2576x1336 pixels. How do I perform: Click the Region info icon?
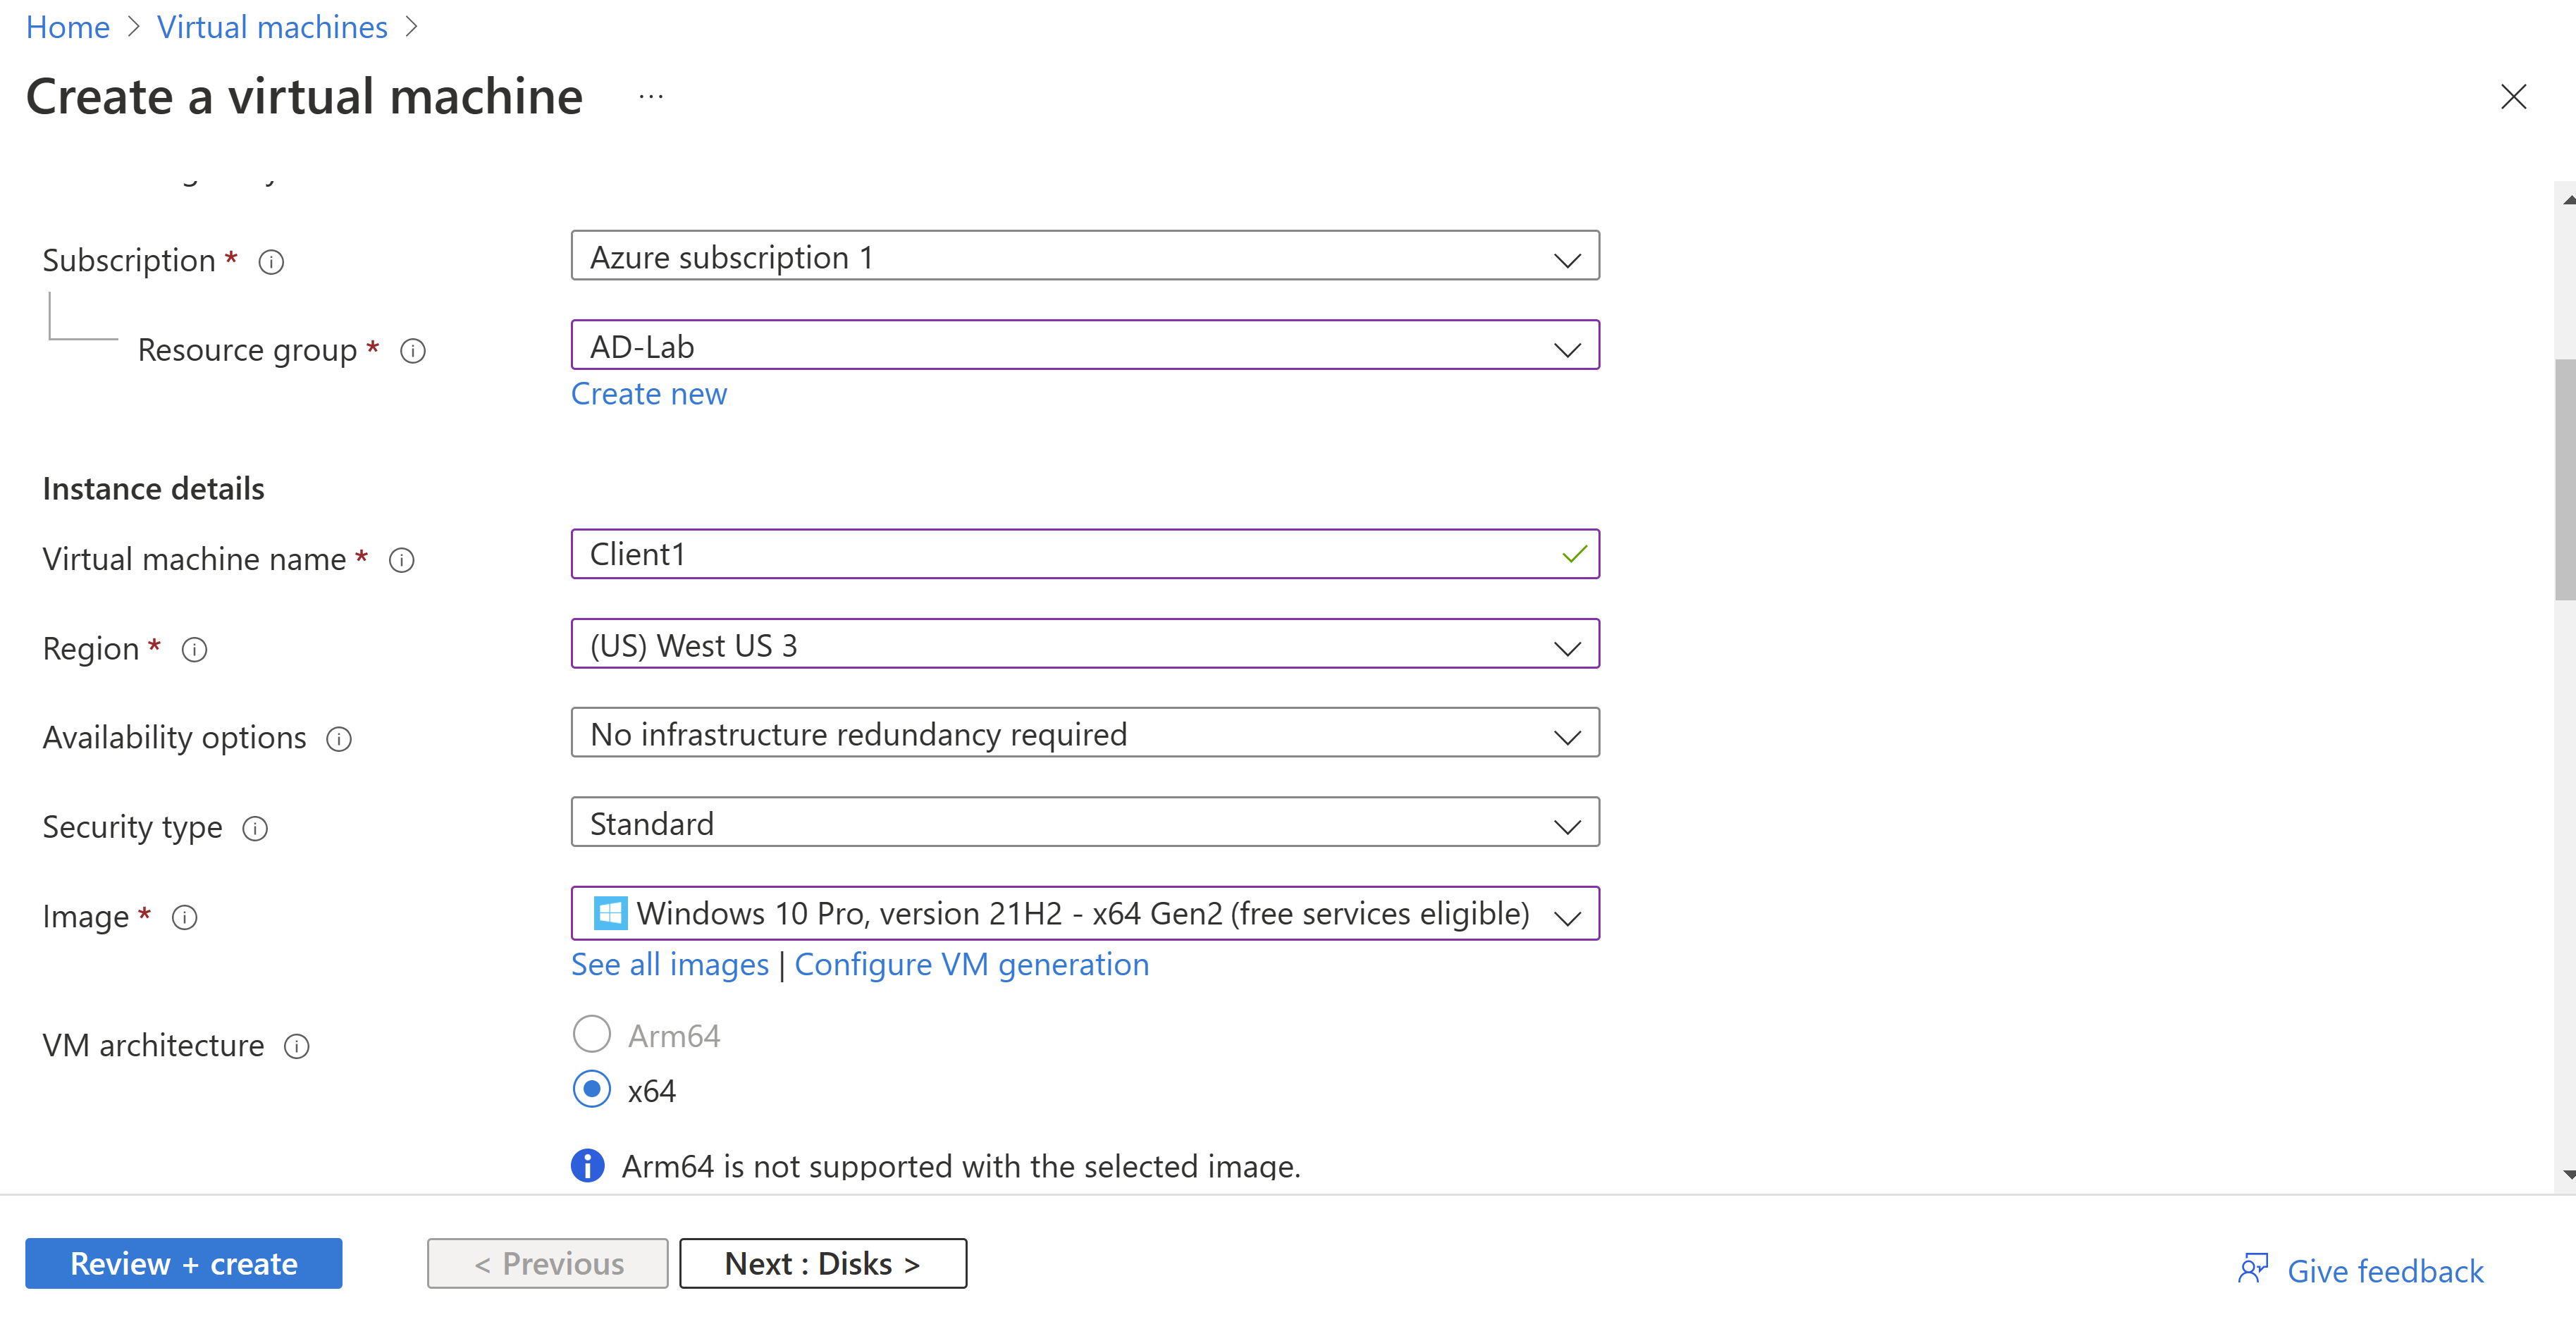pyautogui.click(x=194, y=650)
